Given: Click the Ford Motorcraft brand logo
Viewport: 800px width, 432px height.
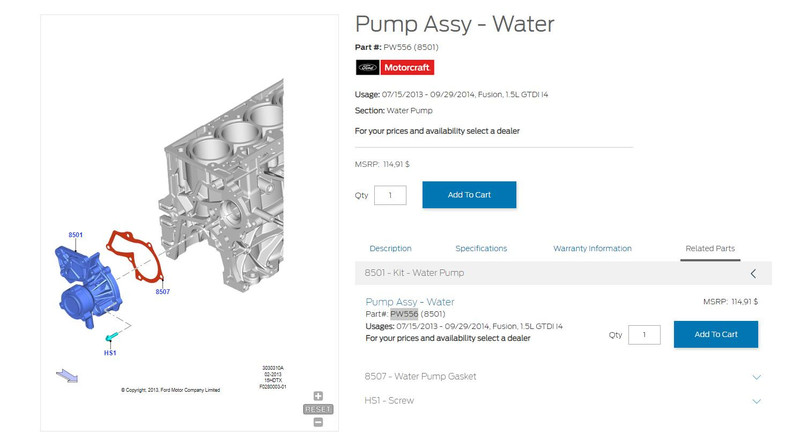Looking at the screenshot, I should [394, 68].
